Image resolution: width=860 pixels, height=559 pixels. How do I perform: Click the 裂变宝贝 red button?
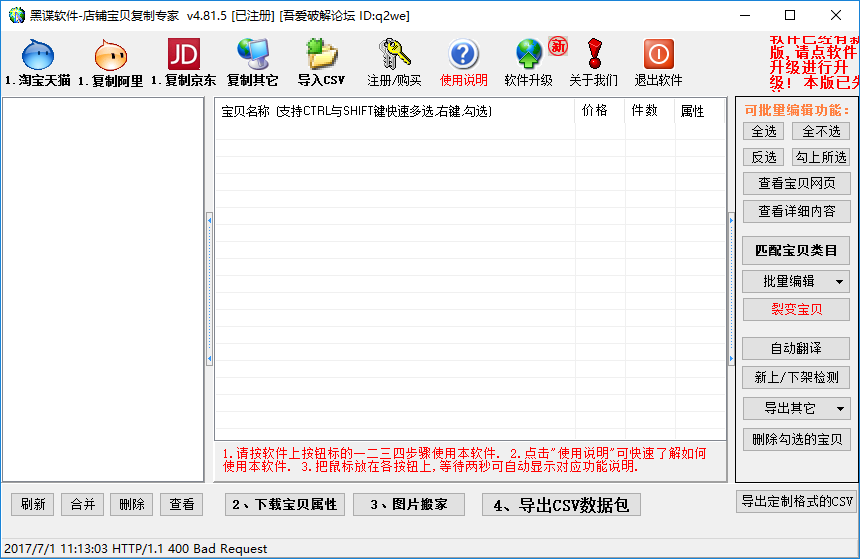(x=796, y=309)
